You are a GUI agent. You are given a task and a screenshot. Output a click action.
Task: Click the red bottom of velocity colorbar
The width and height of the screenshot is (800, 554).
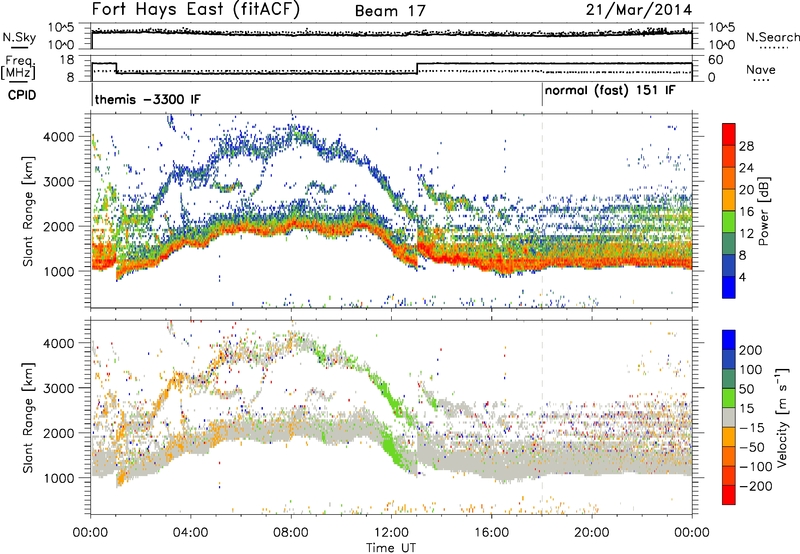[x=729, y=495]
